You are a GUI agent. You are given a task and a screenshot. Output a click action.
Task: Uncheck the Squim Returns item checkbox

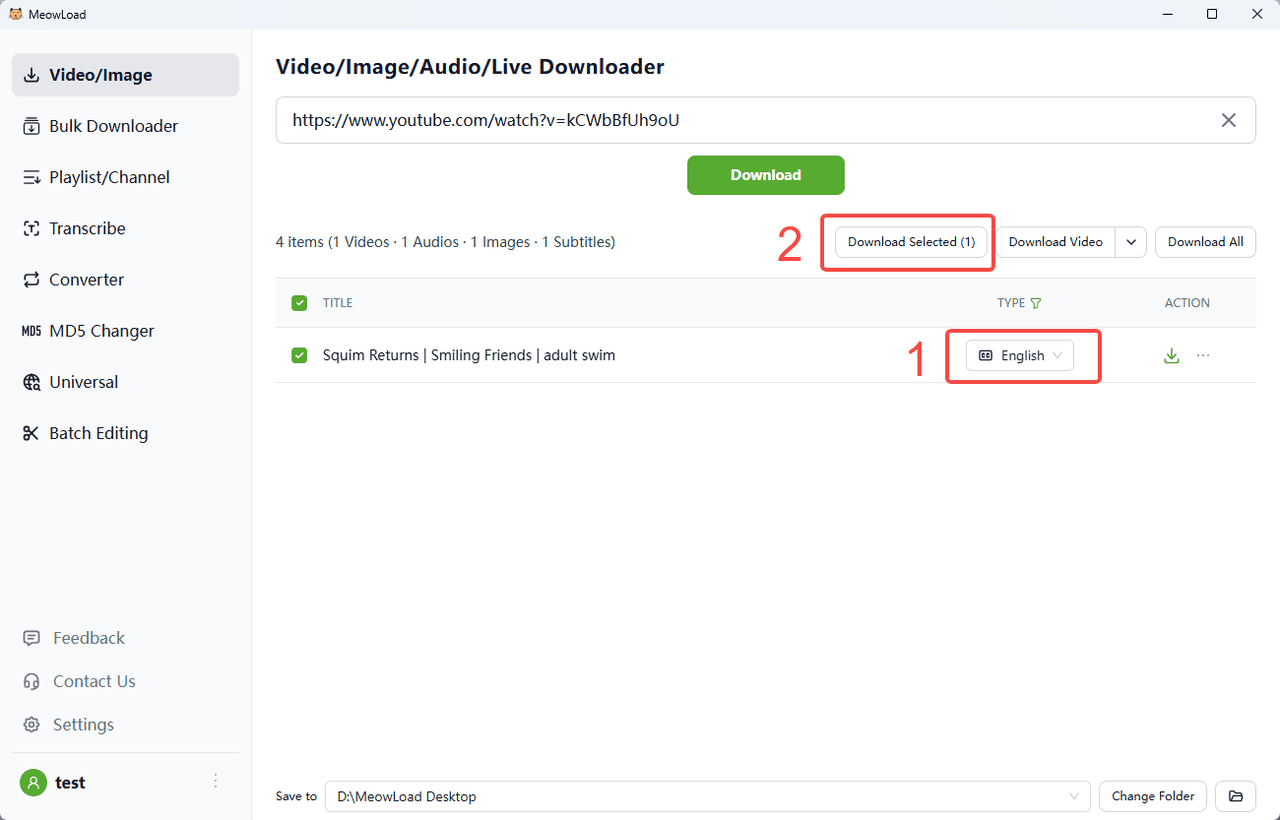pyautogui.click(x=299, y=355)
